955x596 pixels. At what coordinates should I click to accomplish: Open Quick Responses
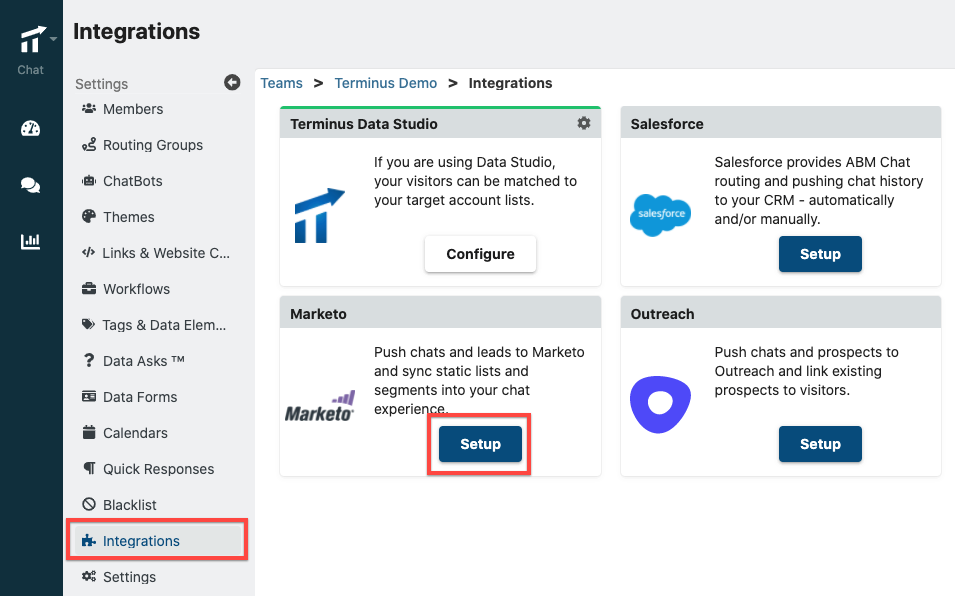point(157,468)
